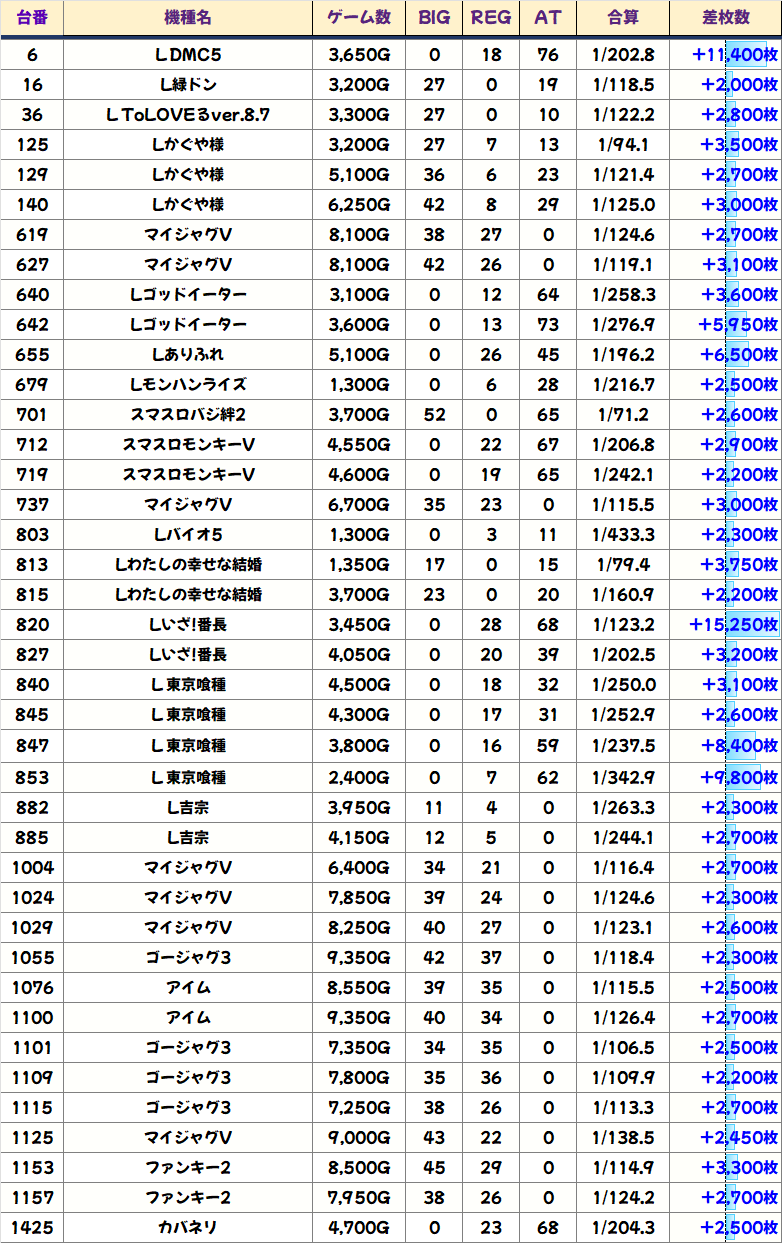
Task: Select machine number 845
Action: (32, 715)
